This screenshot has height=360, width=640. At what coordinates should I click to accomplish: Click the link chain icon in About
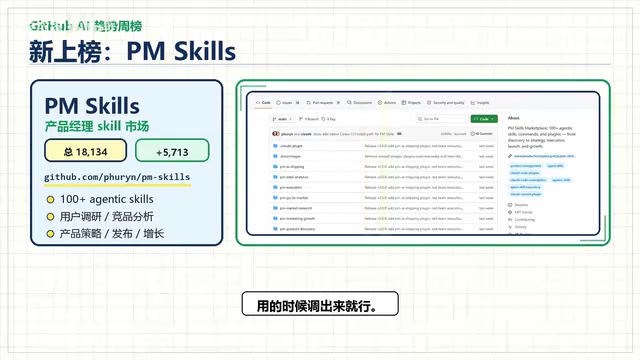510,156
